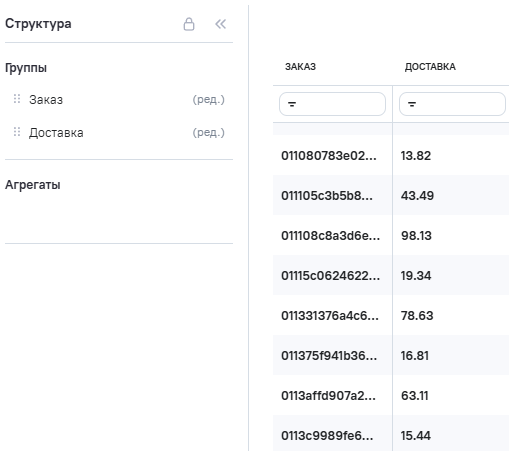Grab the drag handle next to Заказ
509x451 pixels.
click(17, 99)
